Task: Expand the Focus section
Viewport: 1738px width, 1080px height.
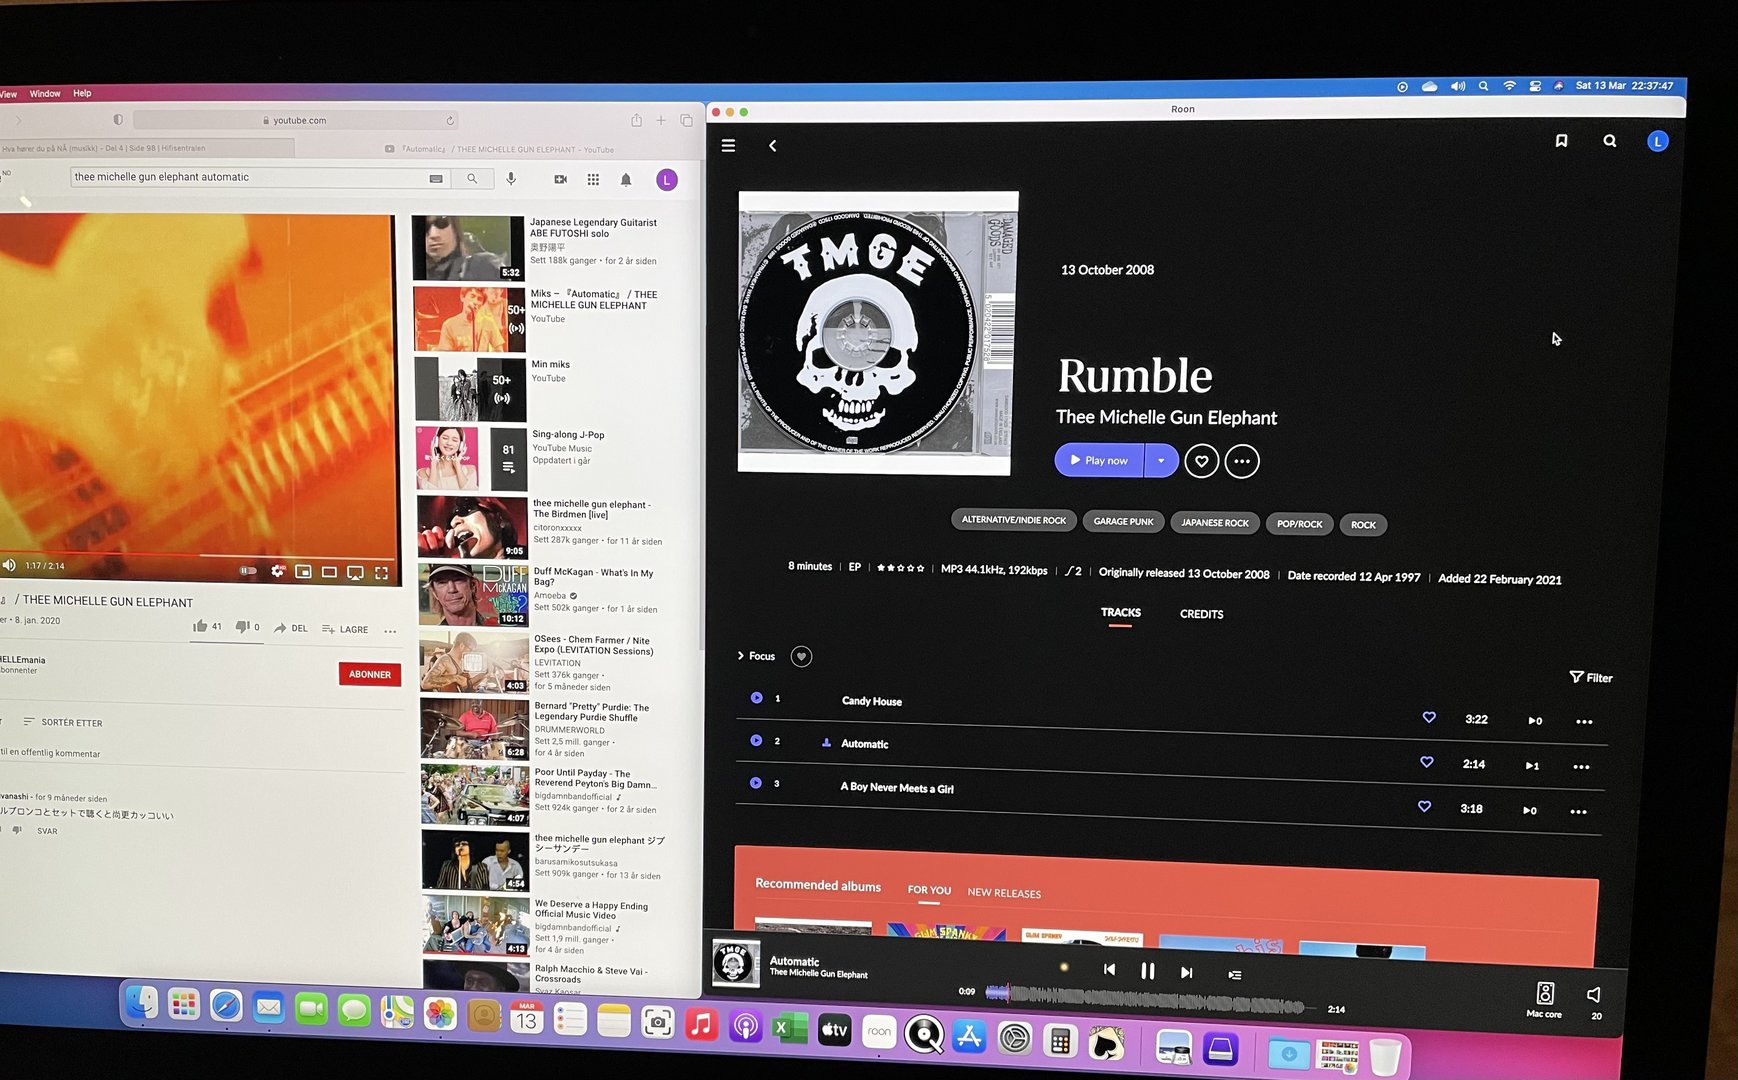Action: coord(756,656)
